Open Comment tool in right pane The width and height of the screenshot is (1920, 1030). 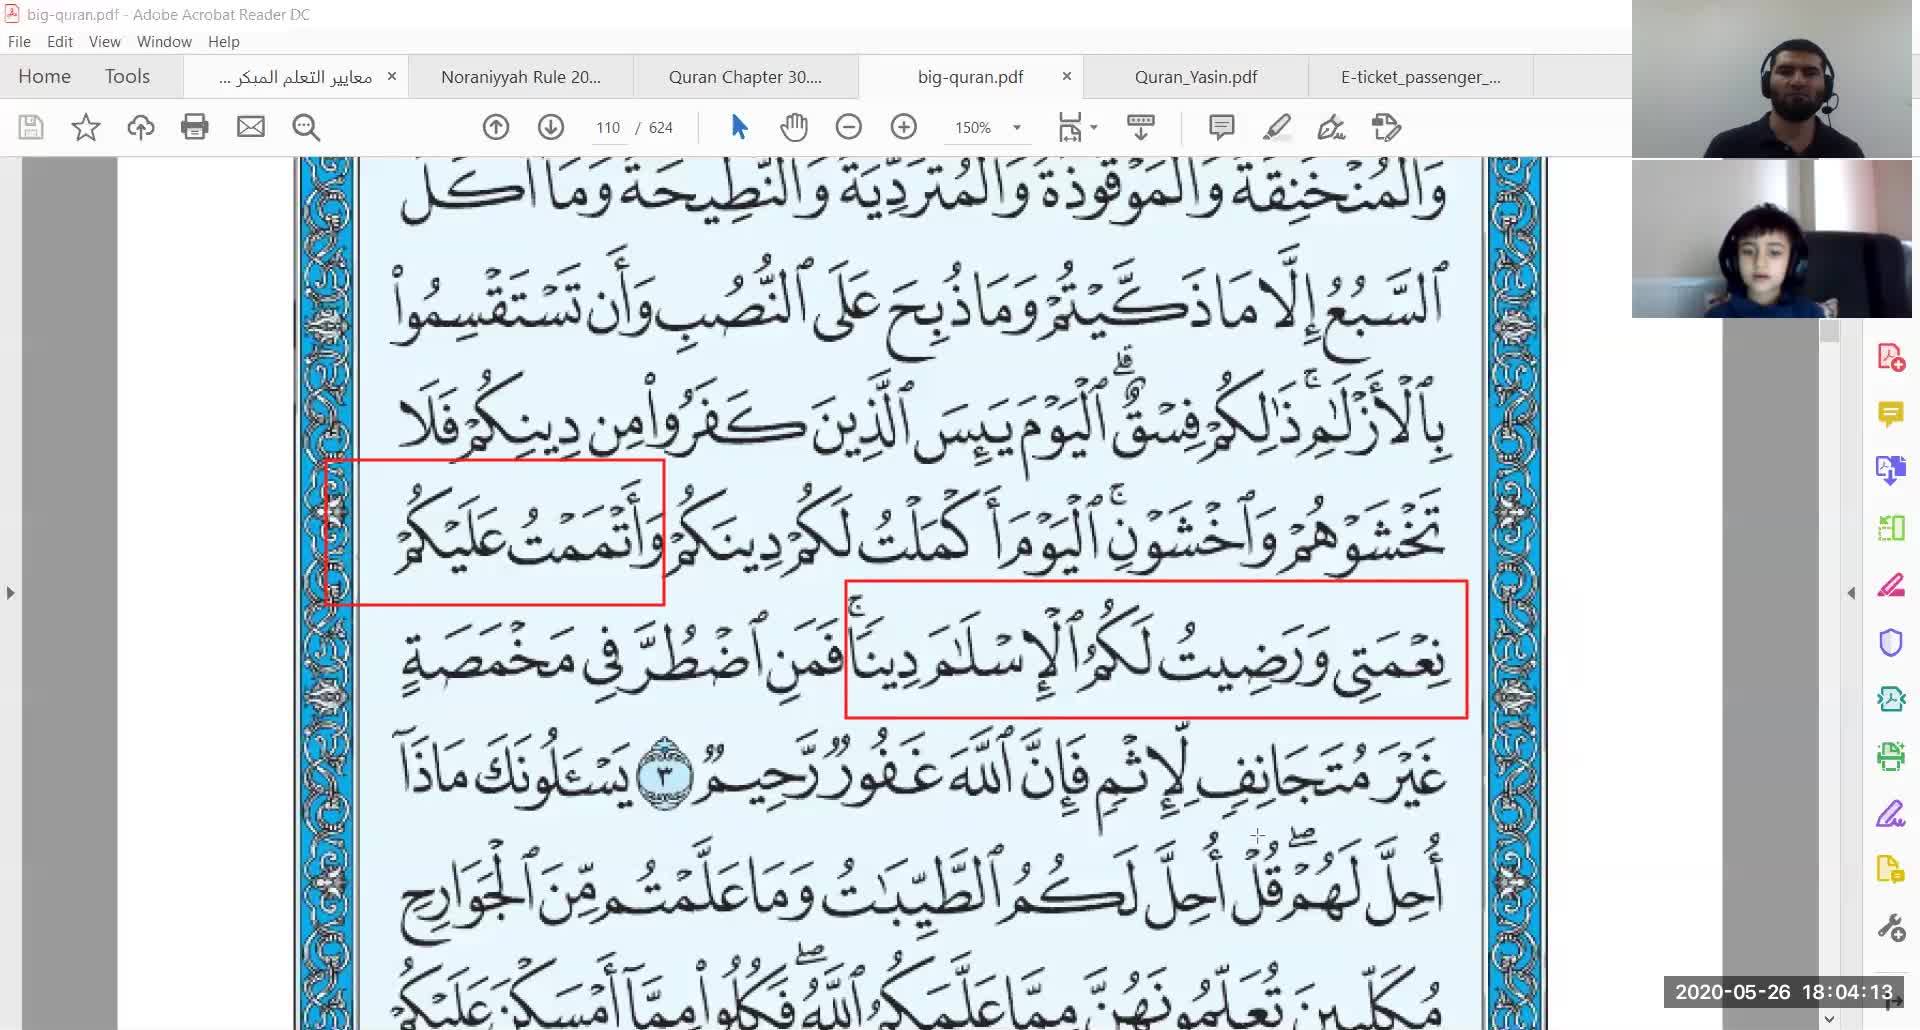(x=1890, y=413)
